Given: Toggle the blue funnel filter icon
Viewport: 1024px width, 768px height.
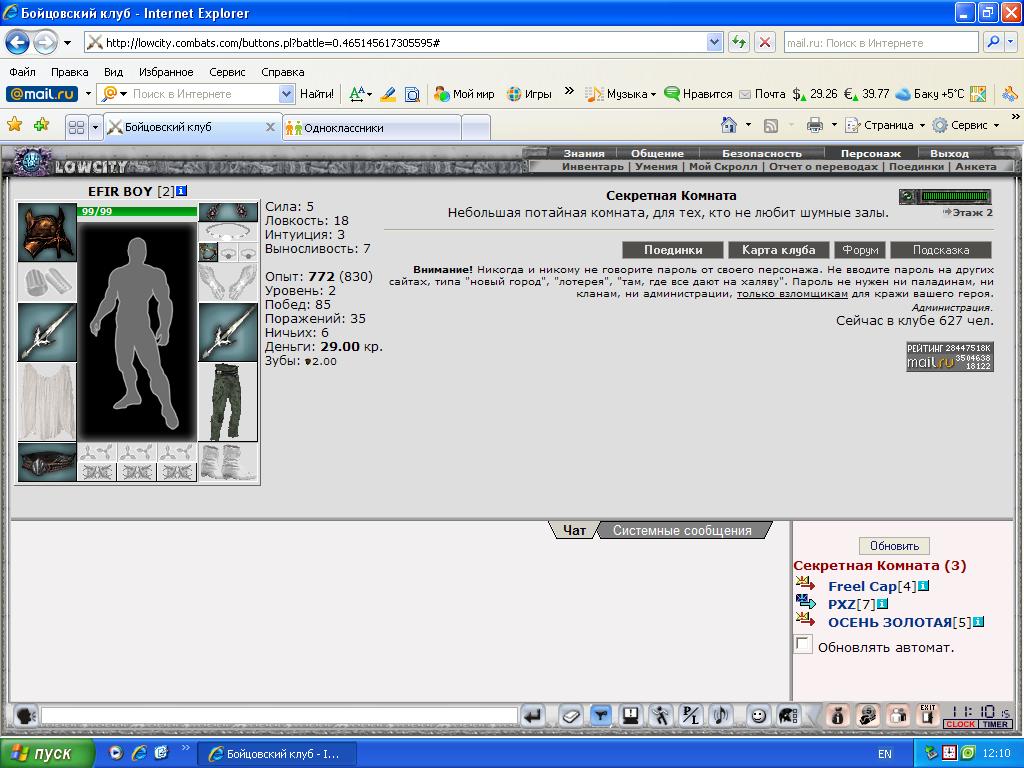Looking at the screenshot, I should pos(601,716).
